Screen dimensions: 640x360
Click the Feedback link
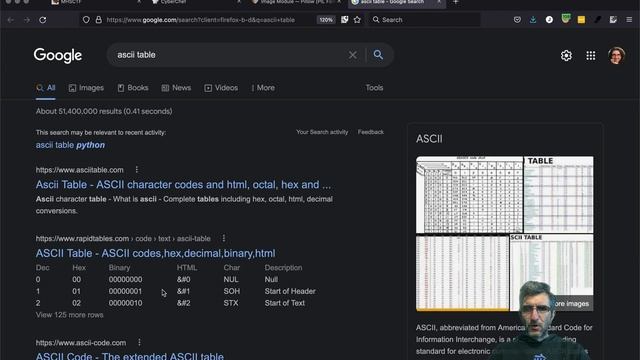tap(371, 132)
